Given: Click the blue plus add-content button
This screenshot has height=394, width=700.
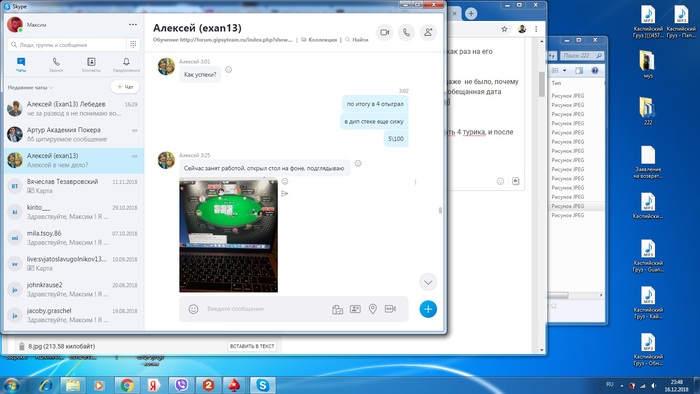Looking at the screenshot, I should coord(428,309).
